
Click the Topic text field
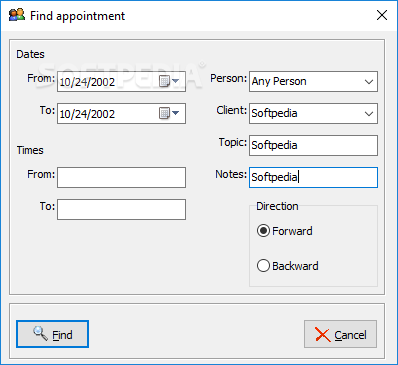pyautogui.click(x=313, y=145)
